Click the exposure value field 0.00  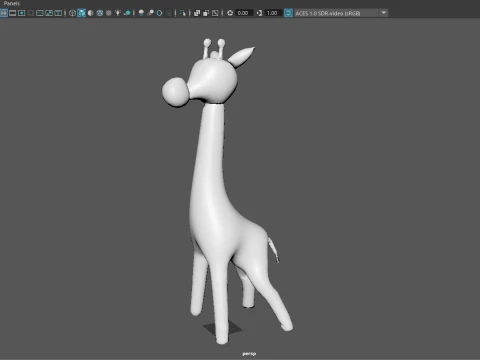click(x=243, y=13)
